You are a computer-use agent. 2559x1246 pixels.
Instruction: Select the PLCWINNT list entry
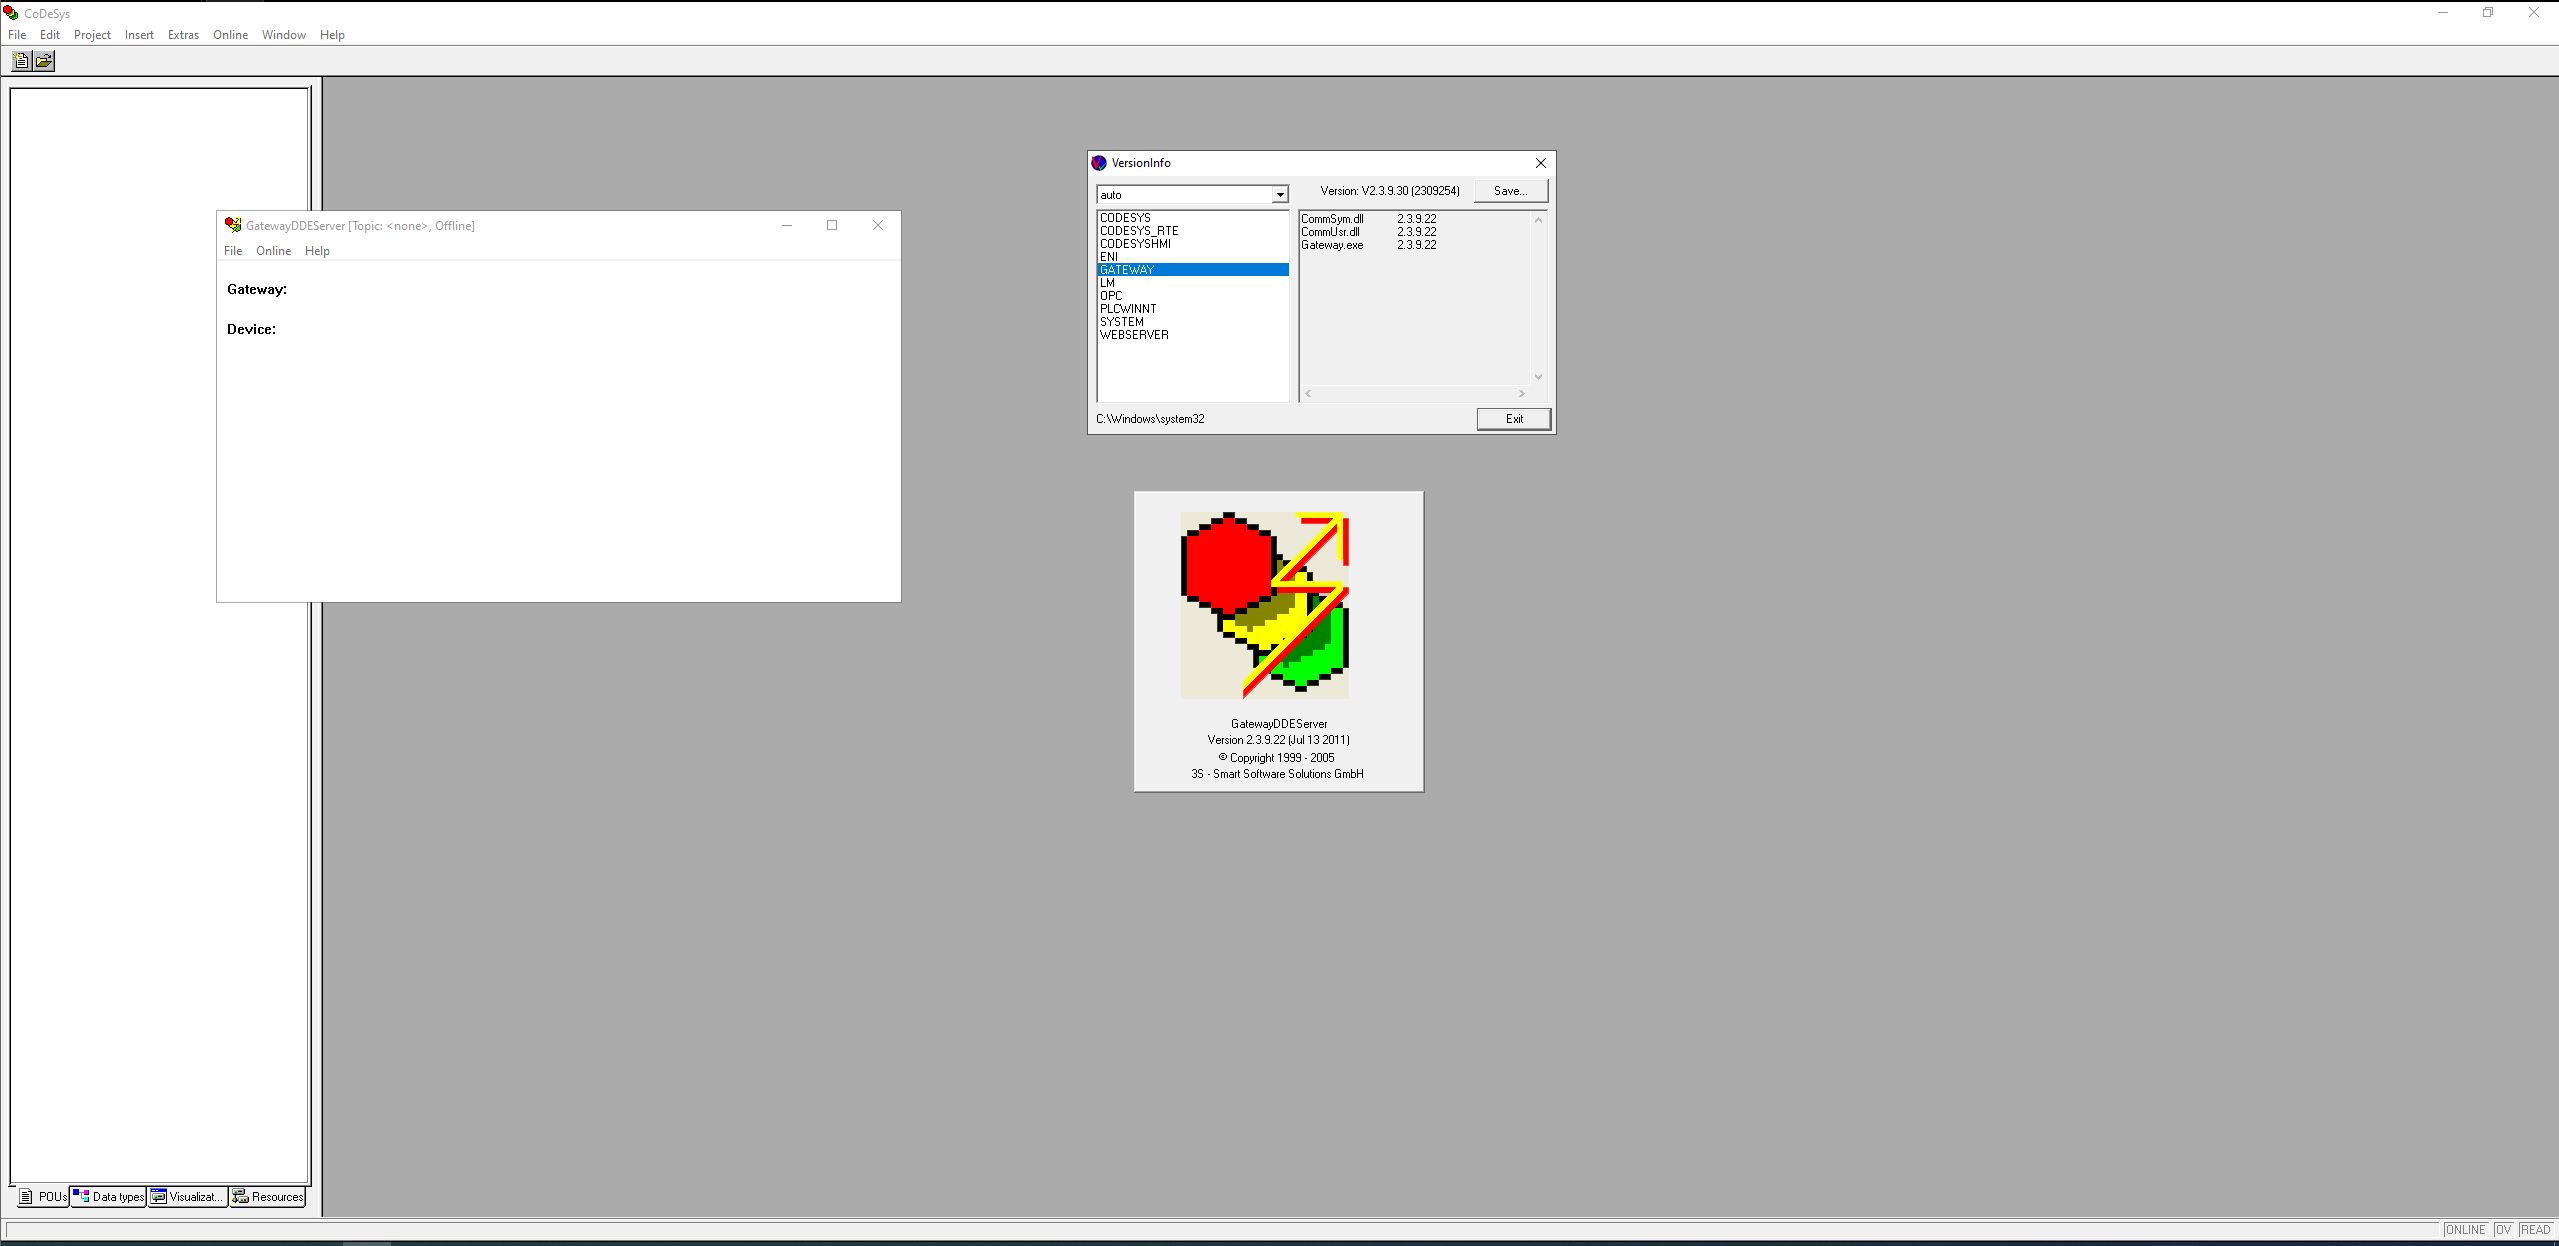(1128, 309)
